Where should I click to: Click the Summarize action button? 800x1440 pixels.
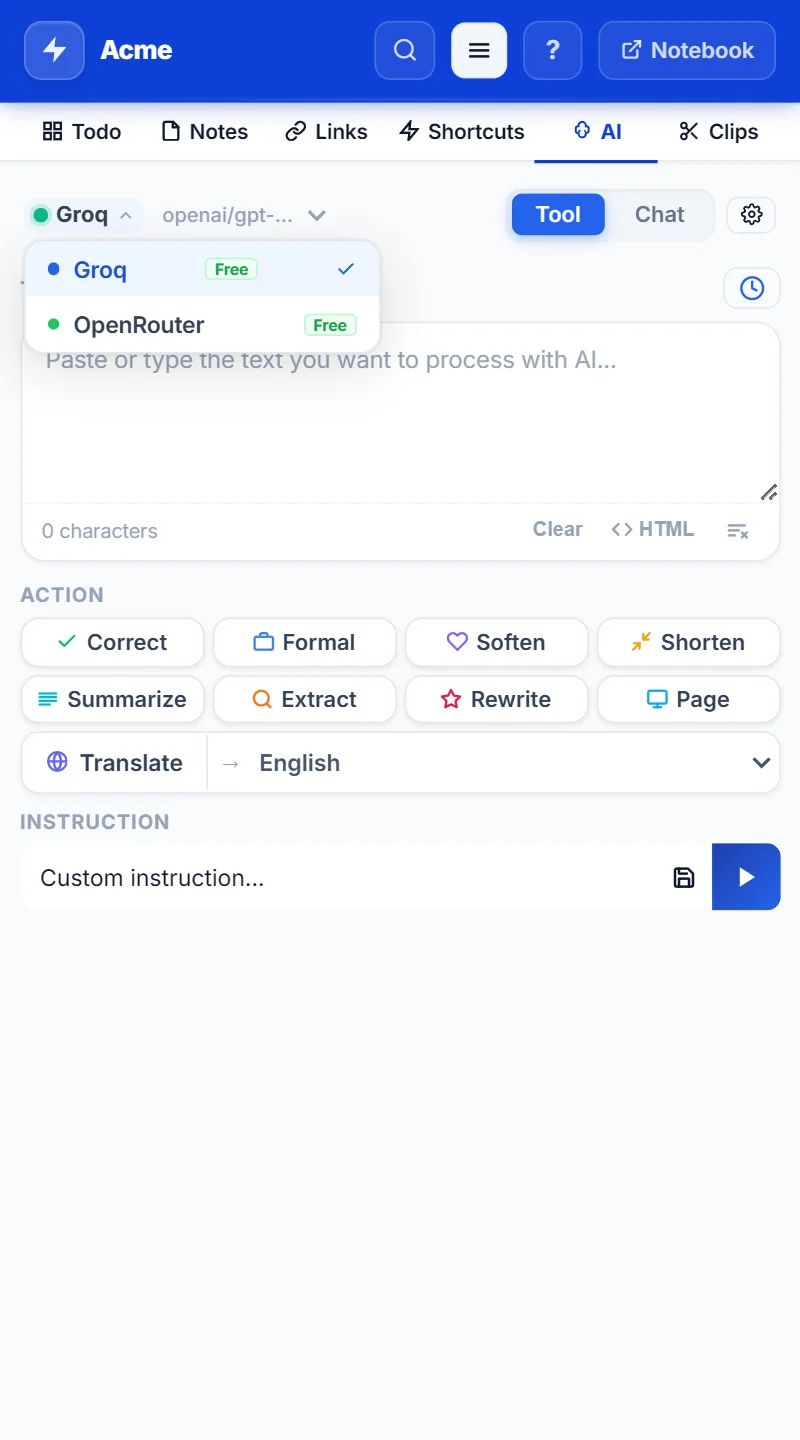pos(113,699)
